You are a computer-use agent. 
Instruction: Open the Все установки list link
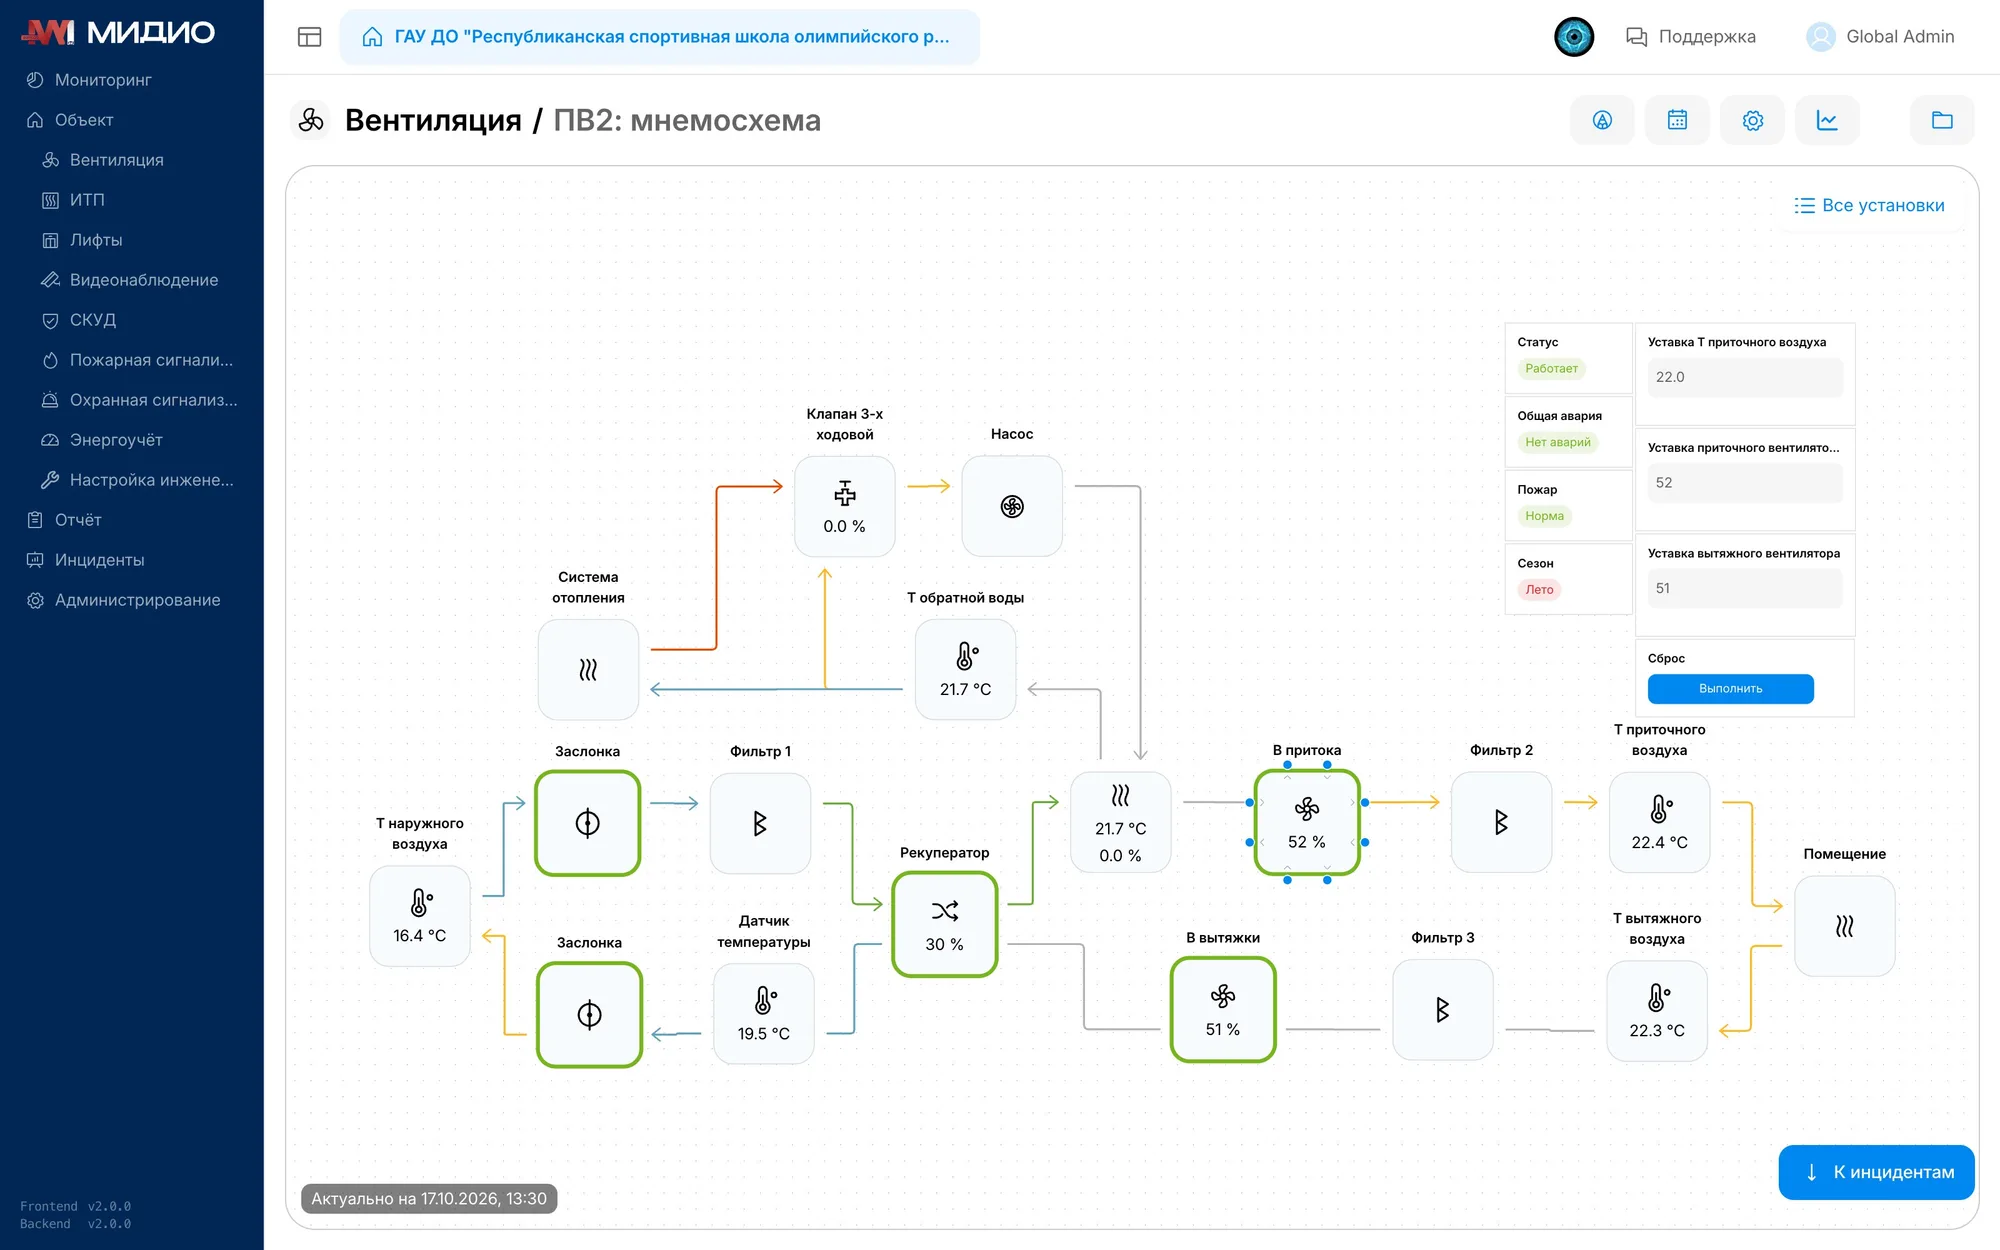pyautogui.click(x=1869, y=205)
